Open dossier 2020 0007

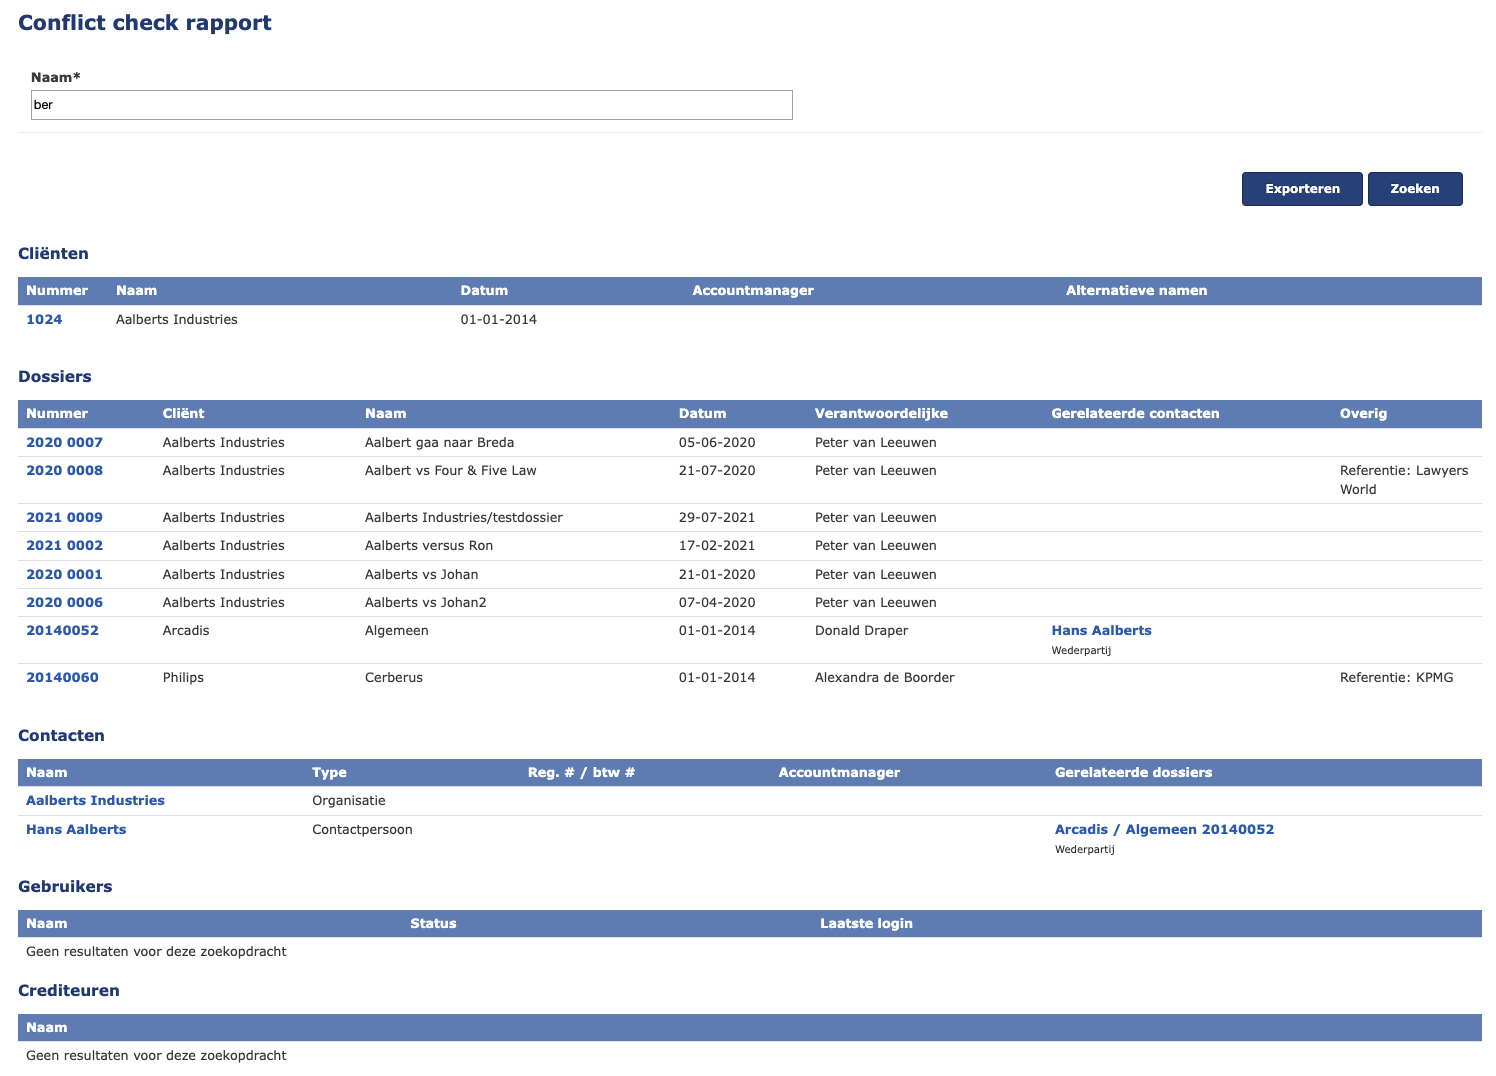(64, 443)
